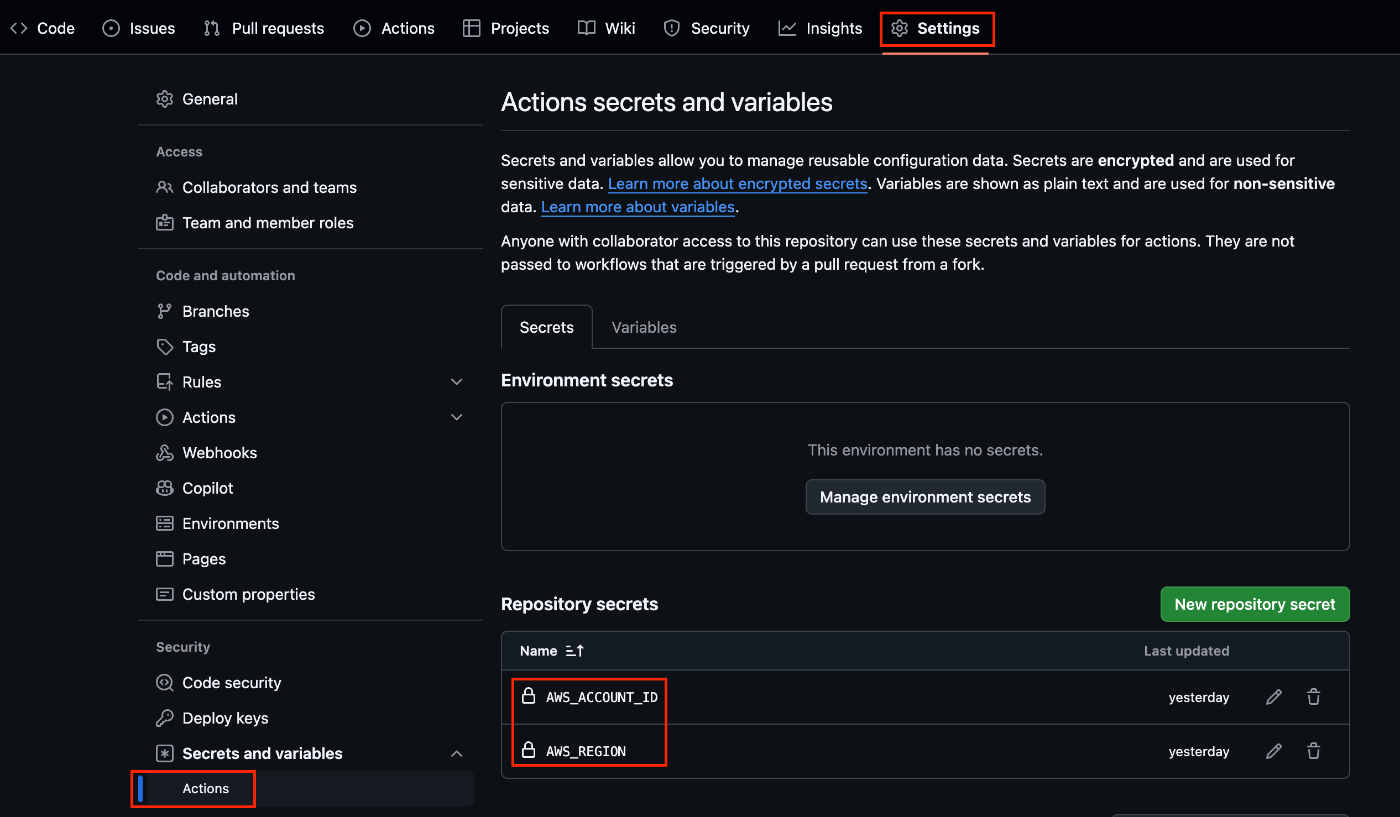Screen dimensions: 1400x817
Task: Select the Settings tab
Action: tap(936, 28)
